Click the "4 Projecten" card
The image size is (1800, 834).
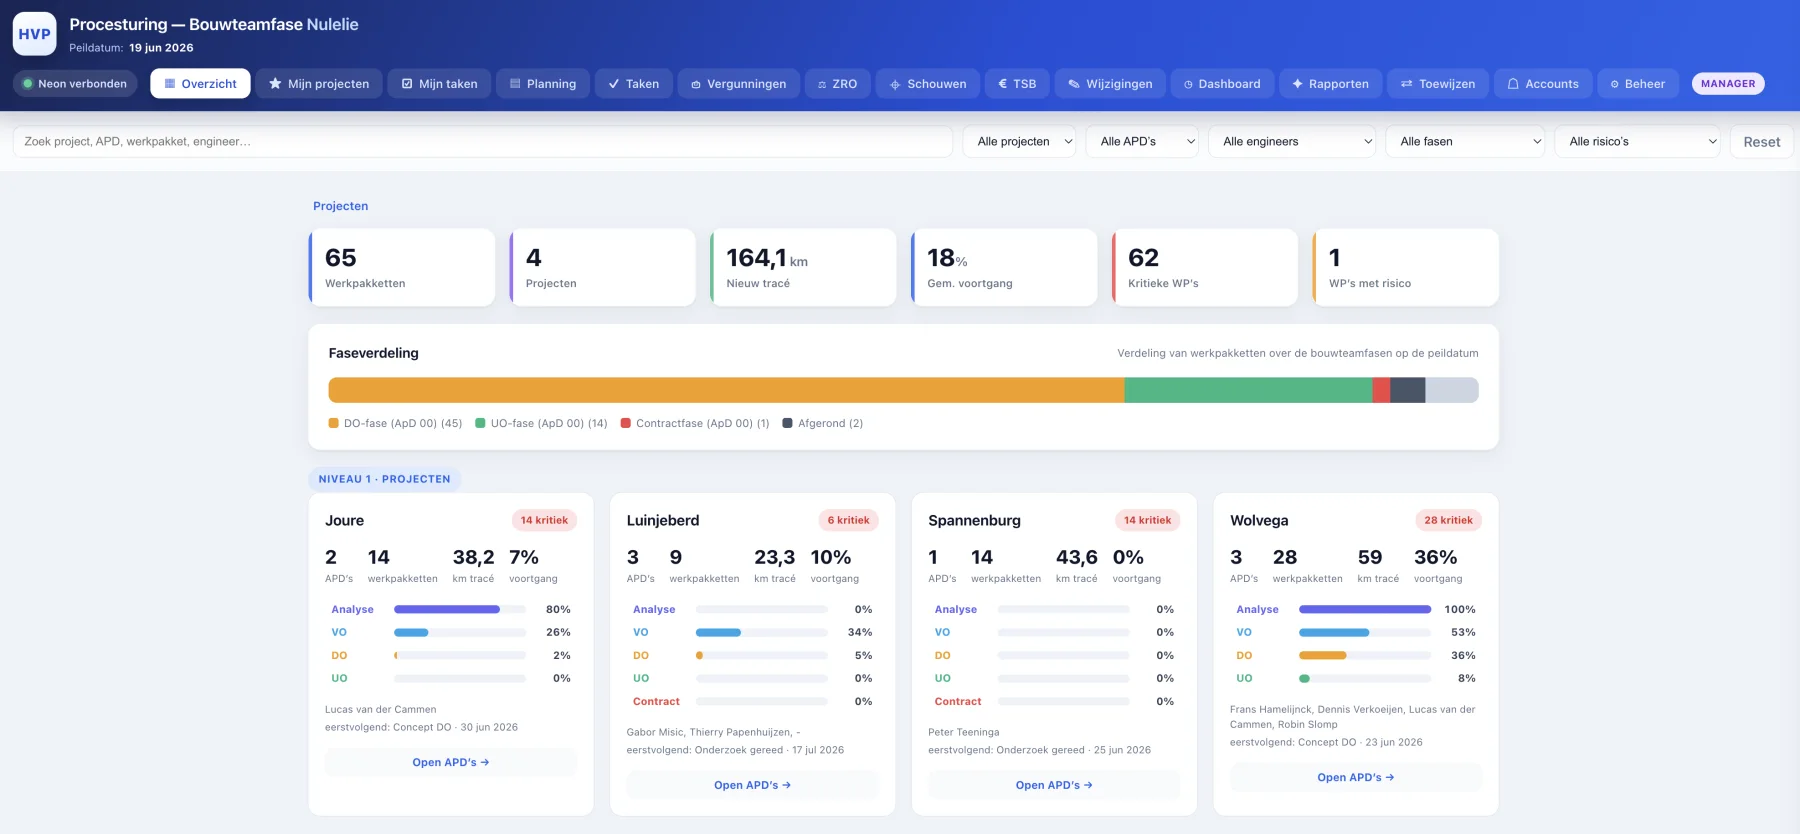click(603, 267)
